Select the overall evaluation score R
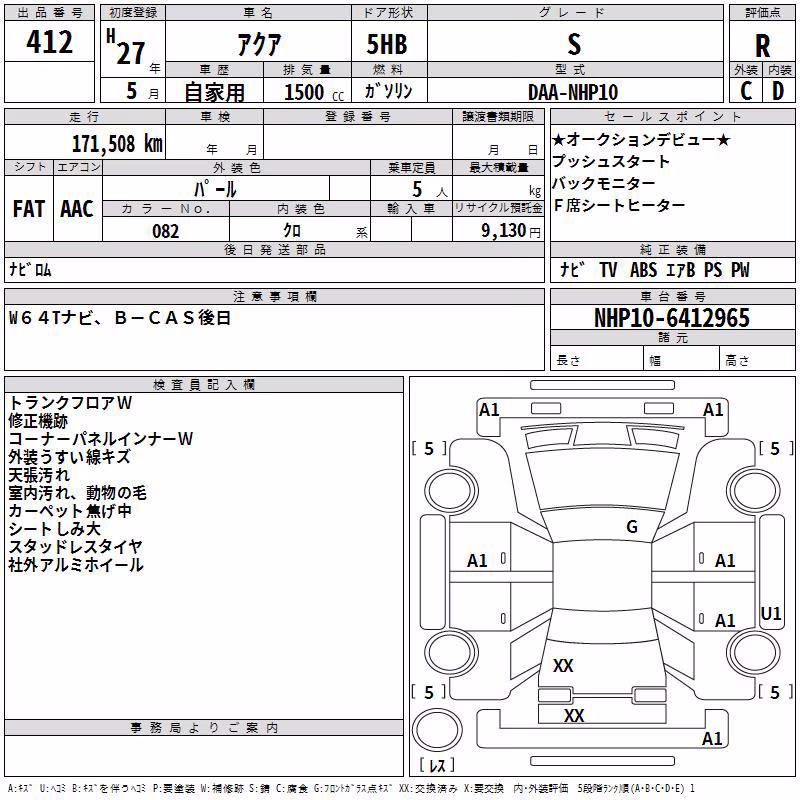Image resolution: width=800 pixels, height=800 pixels. pyautogui.click(x=762, y=46)
